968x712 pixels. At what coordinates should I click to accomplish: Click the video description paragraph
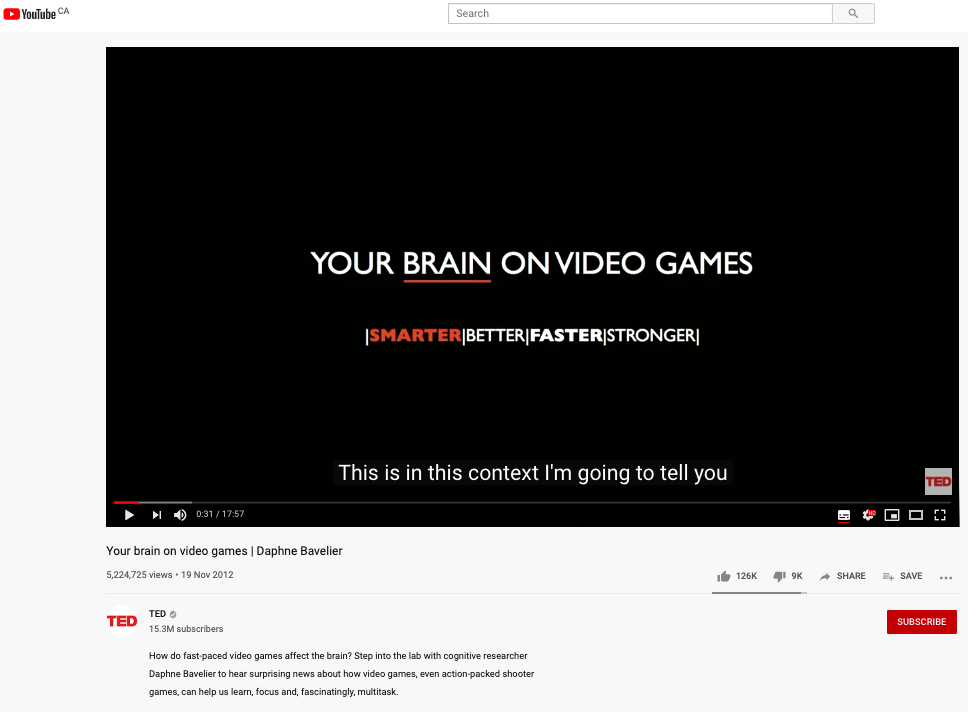click(341, 674)
